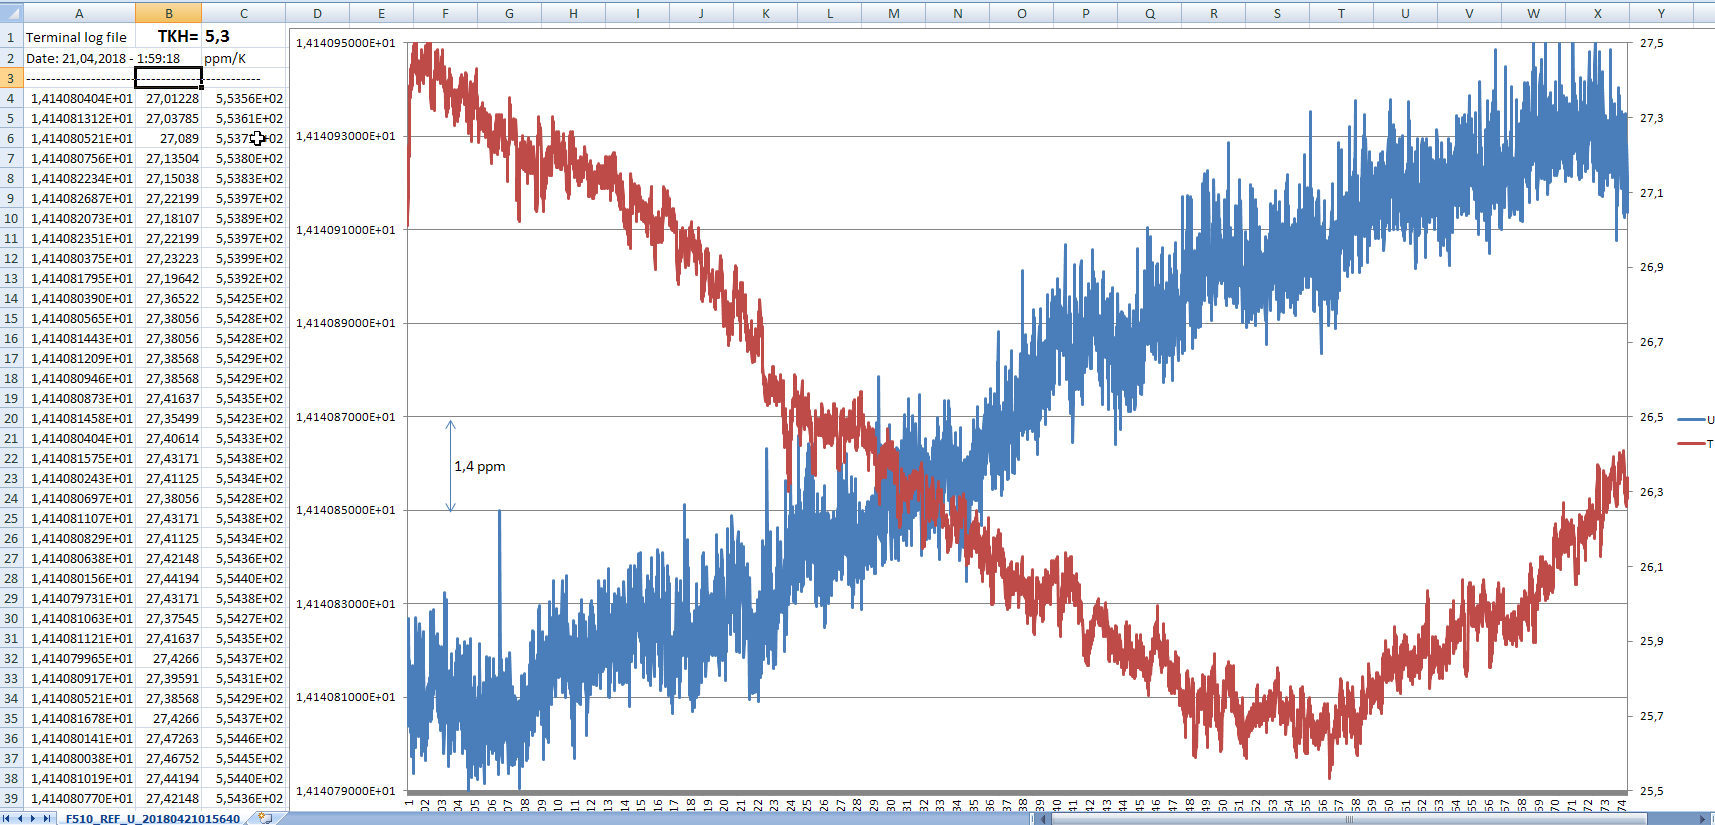This screenshot has width=1715, height=825.
Task: Select column D header
Action: coord(317,13)
